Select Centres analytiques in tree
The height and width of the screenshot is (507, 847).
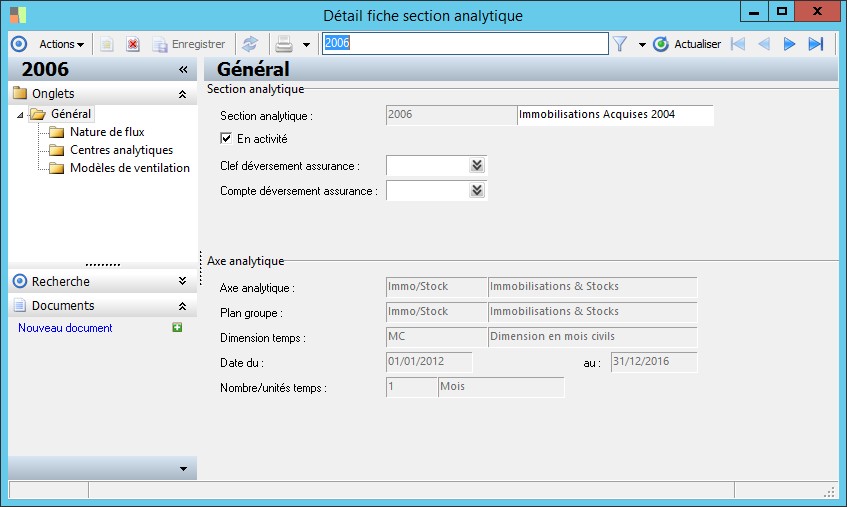[121, 150]
